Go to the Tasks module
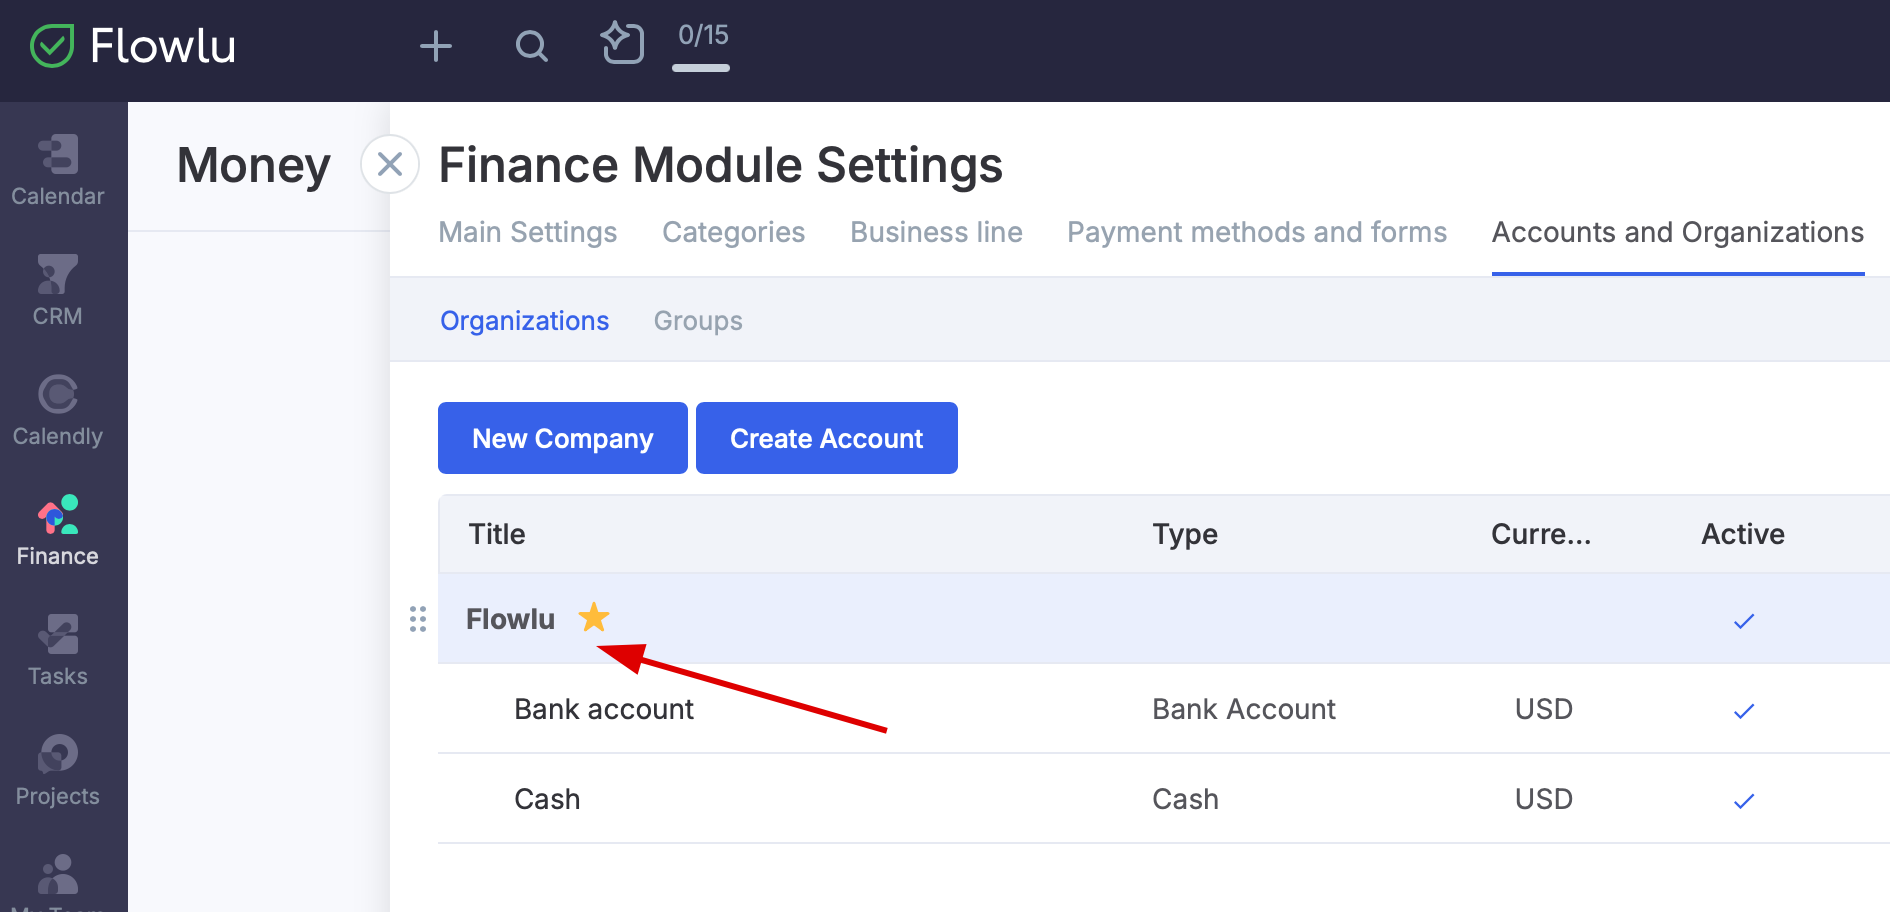Image resolution: width=1890 pixels, height=912 pixels. [x=58, y=650]
